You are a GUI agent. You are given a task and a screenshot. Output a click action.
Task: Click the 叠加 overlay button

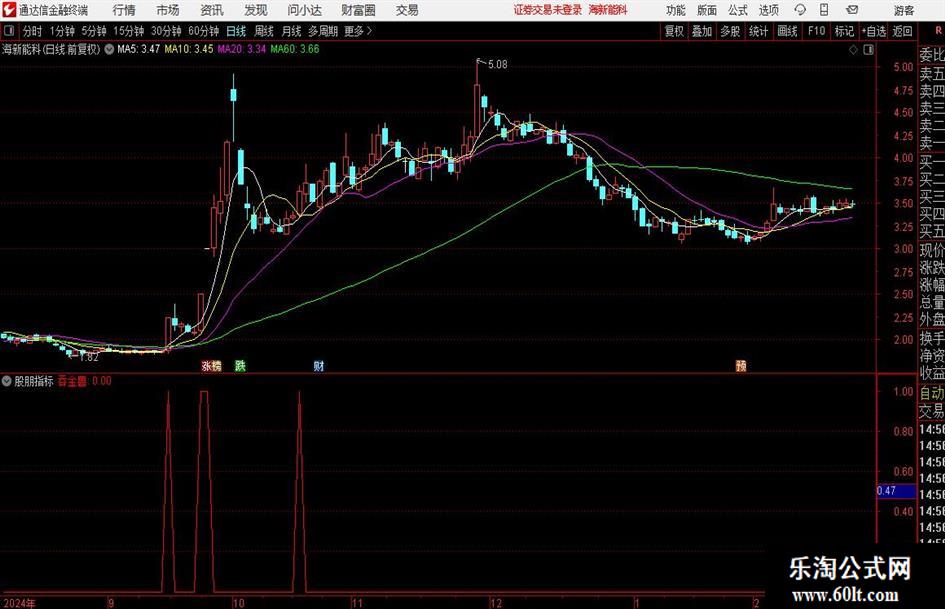[702, 31]
